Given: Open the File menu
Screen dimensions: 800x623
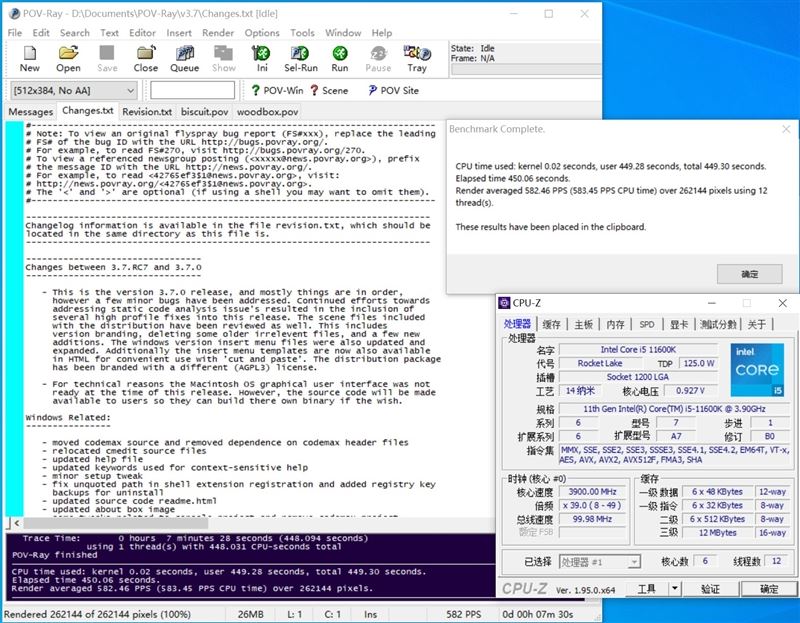Looking at the screenshot, I should click(15, 33).
